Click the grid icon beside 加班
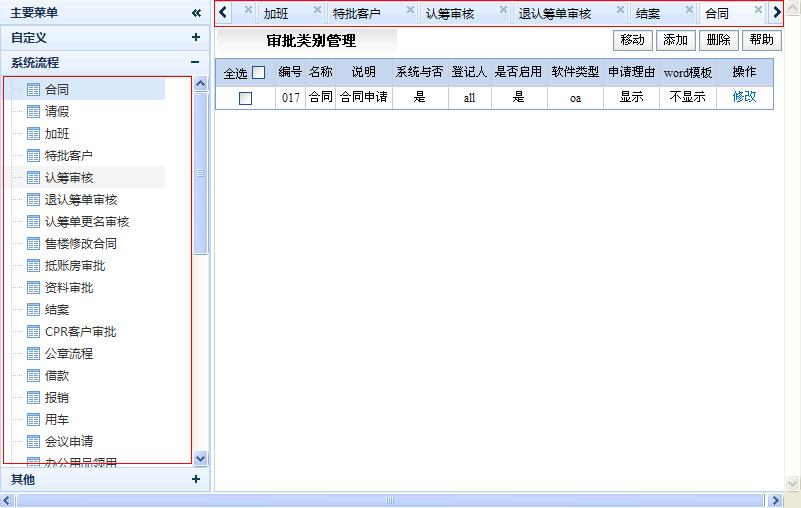Viewport: 801px width, 508px height. 33,134
